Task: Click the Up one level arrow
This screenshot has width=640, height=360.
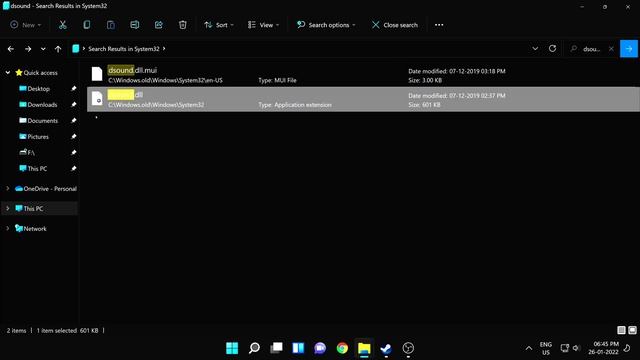Action: tap(58, 49)
